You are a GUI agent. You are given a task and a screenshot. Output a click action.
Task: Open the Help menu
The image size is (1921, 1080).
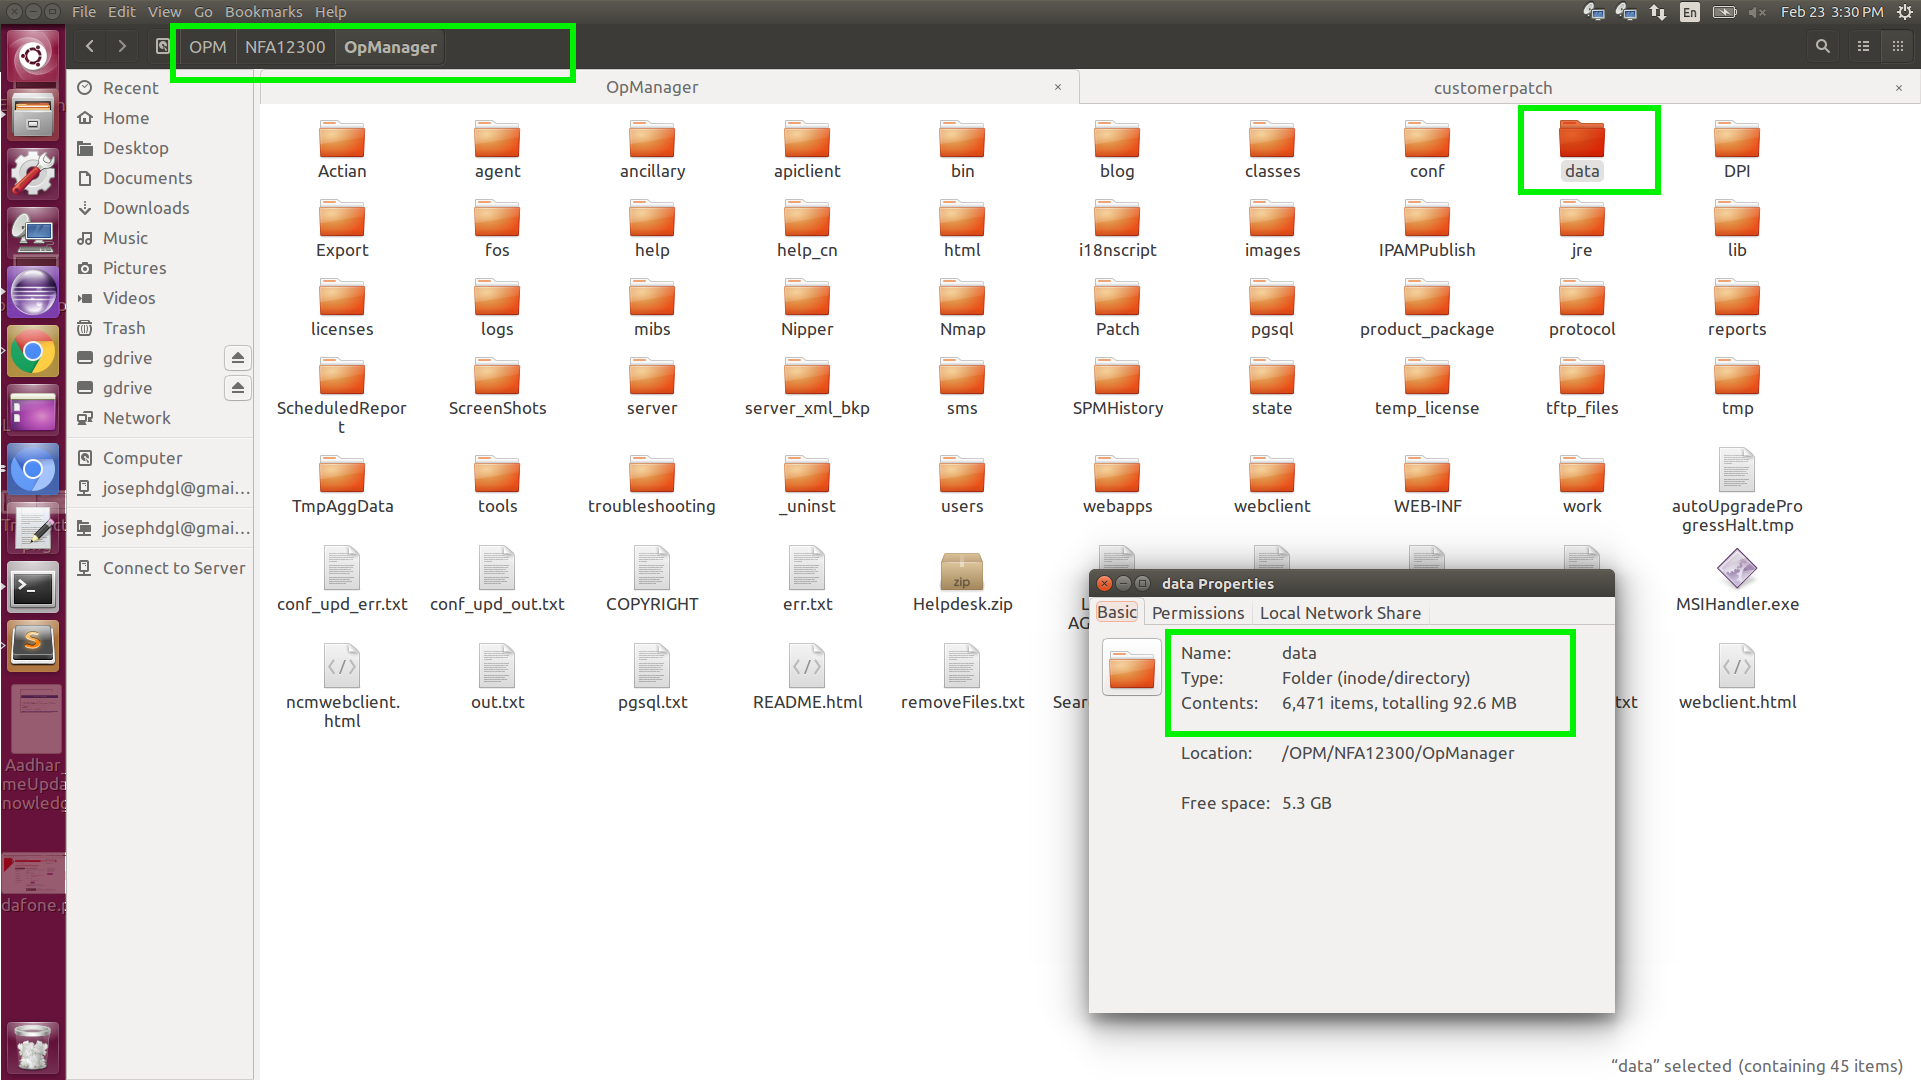click(x=331, y=12)
